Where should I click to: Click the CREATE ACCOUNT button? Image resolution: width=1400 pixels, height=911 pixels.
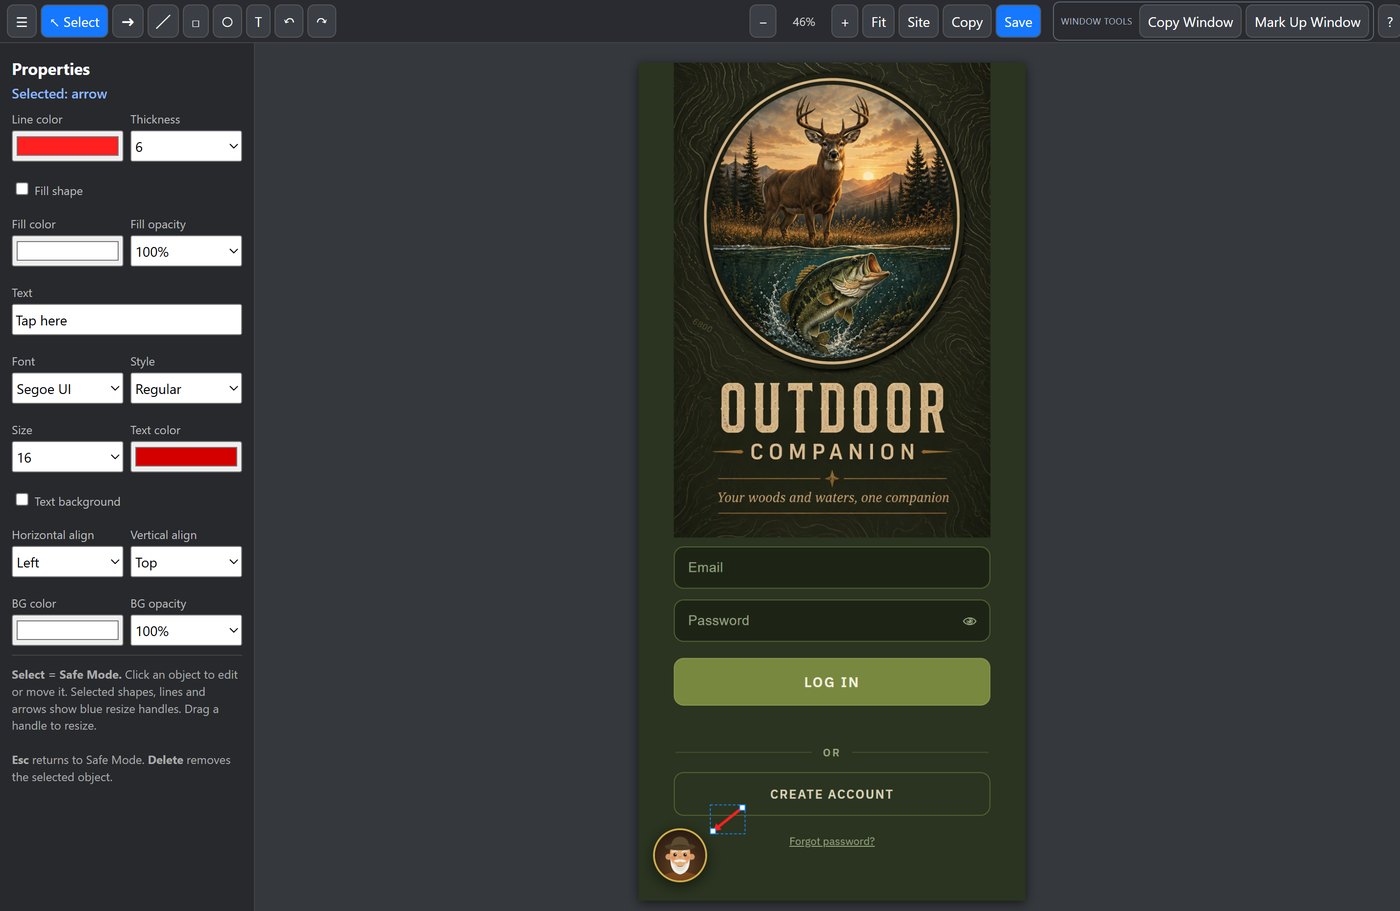click(x=832, y=794)
